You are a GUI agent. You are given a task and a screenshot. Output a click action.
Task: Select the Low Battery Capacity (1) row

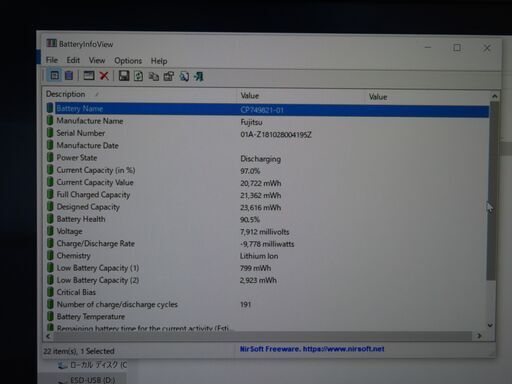coord(268,268)
